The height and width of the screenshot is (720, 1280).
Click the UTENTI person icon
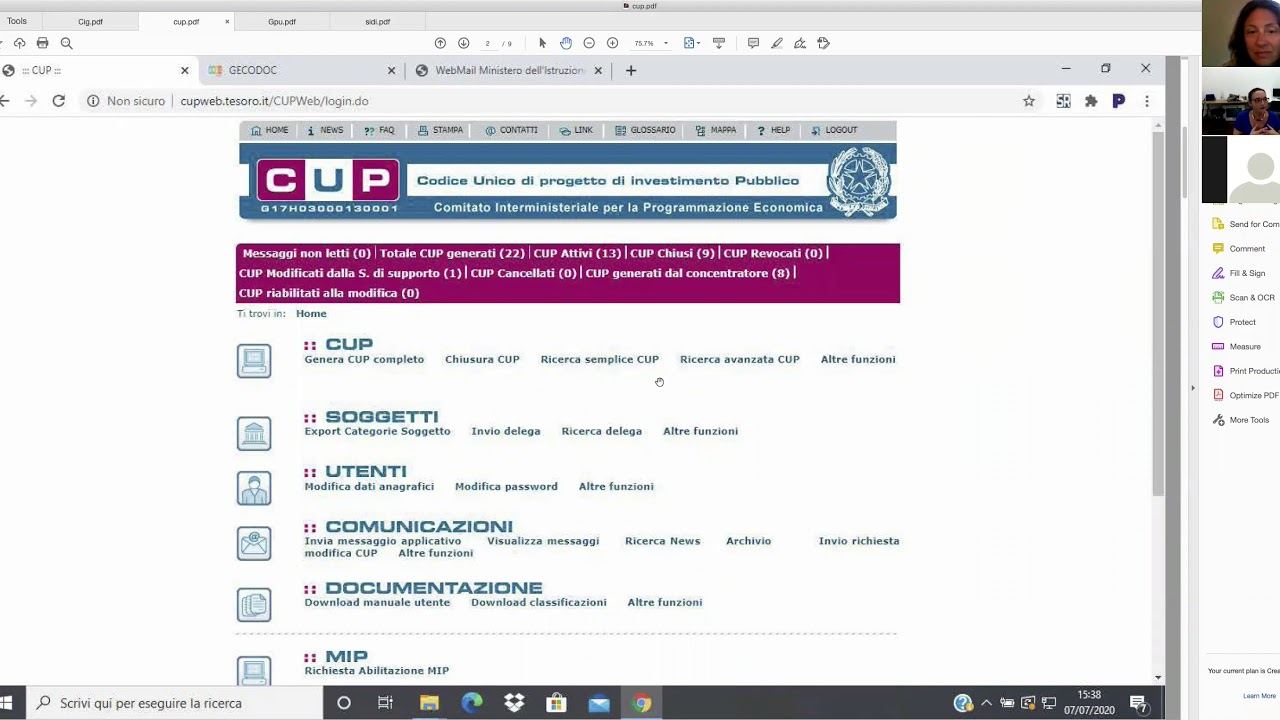point(254,488)
